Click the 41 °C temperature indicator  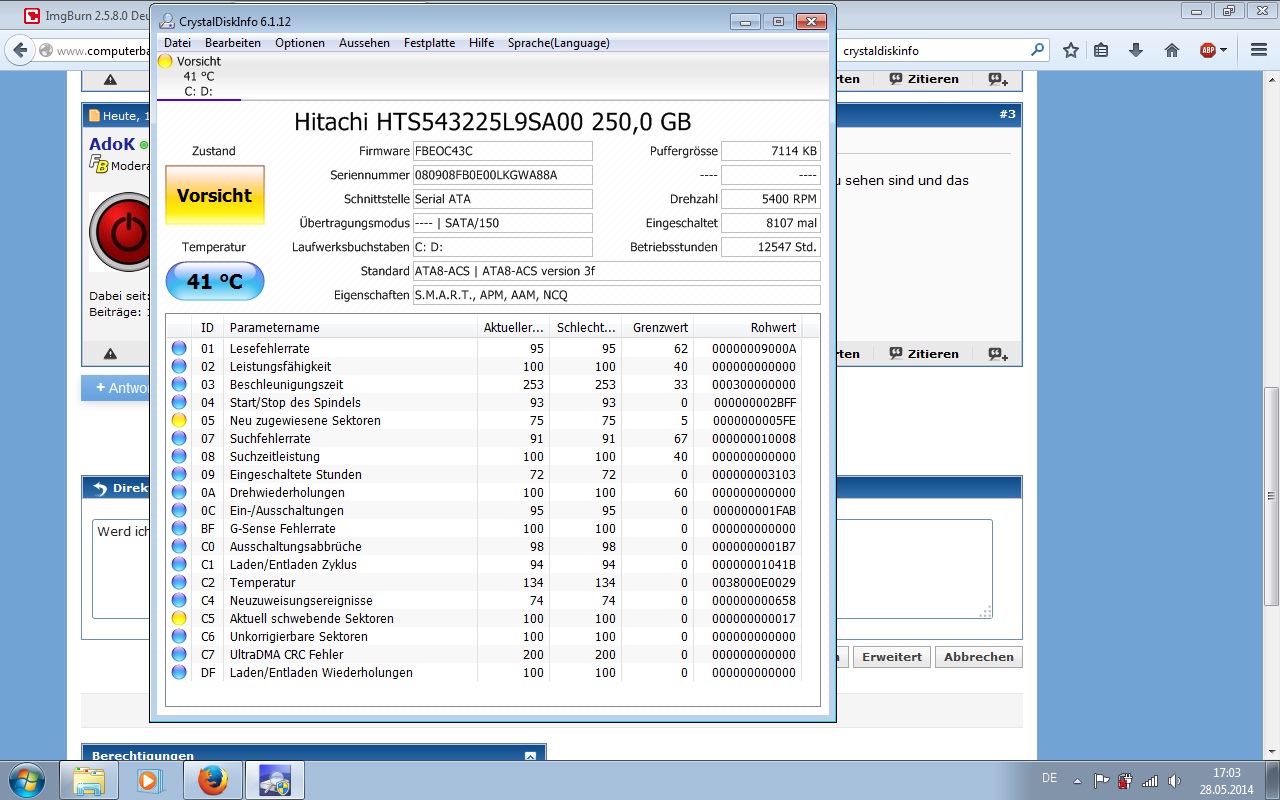[x=215, y=282]
